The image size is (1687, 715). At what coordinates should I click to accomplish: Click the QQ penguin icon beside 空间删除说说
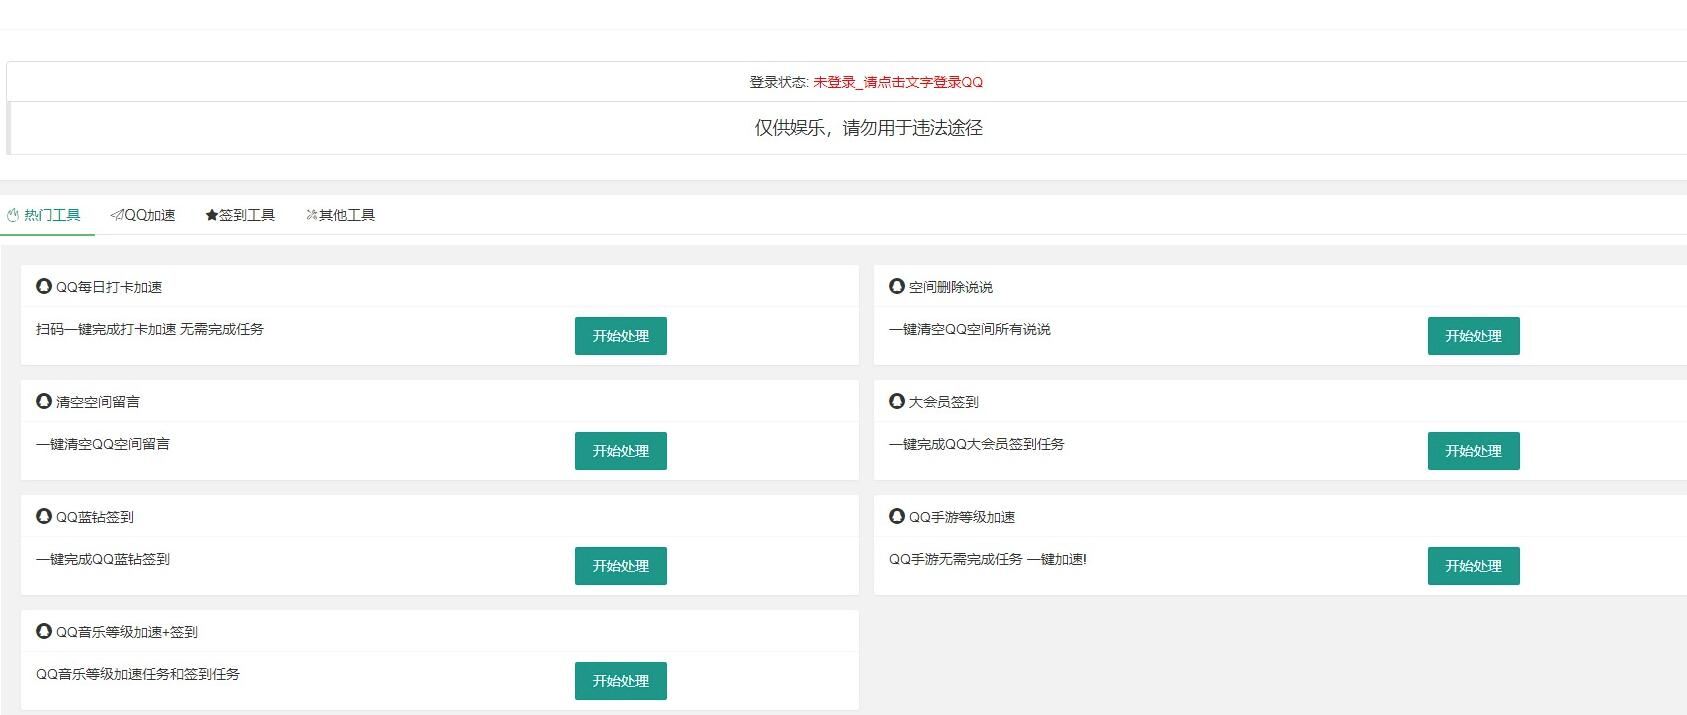[x=897, y=286]
